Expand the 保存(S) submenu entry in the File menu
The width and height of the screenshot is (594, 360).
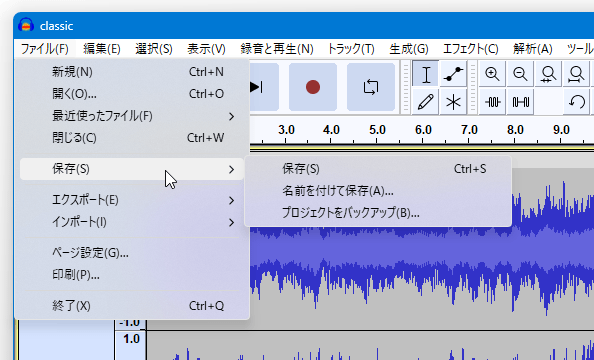click(x=132, y=169)
